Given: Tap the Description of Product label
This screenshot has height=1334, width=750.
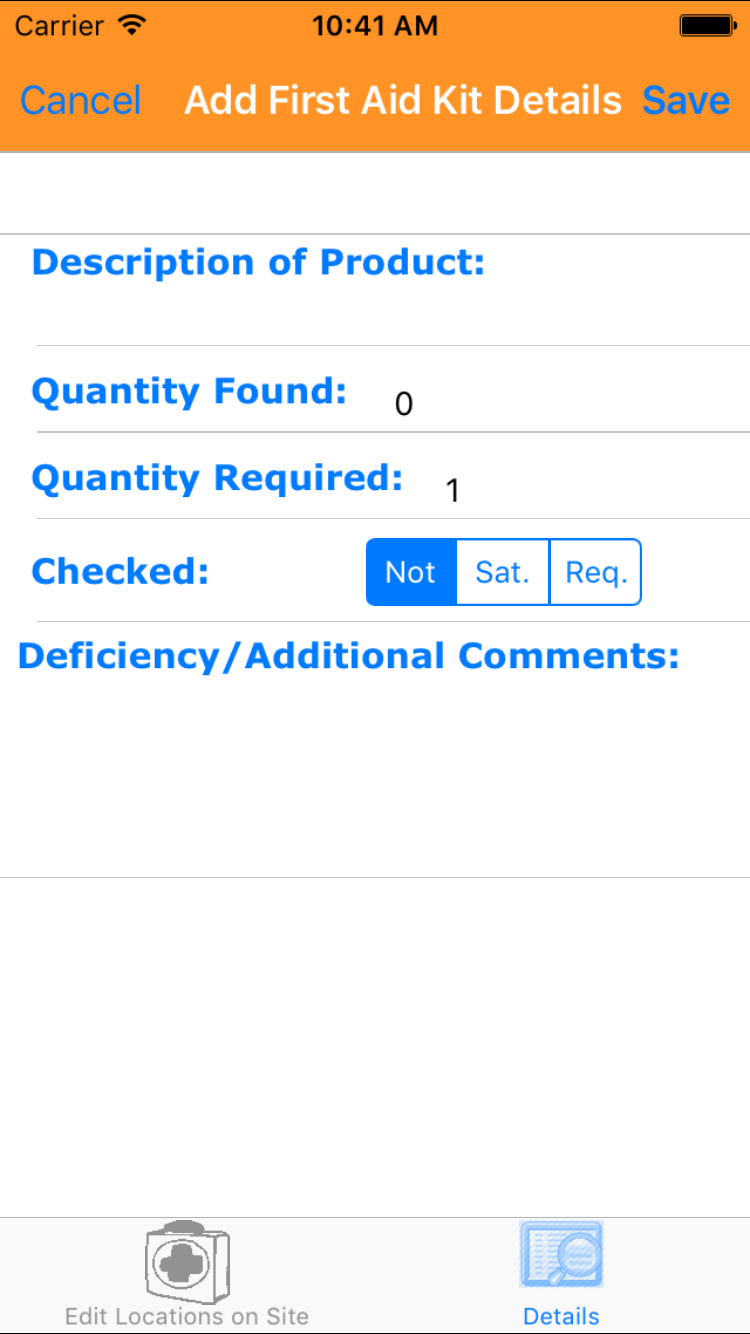Looking at the screenshot, I should pyautogui.click(x=258, y=262).
